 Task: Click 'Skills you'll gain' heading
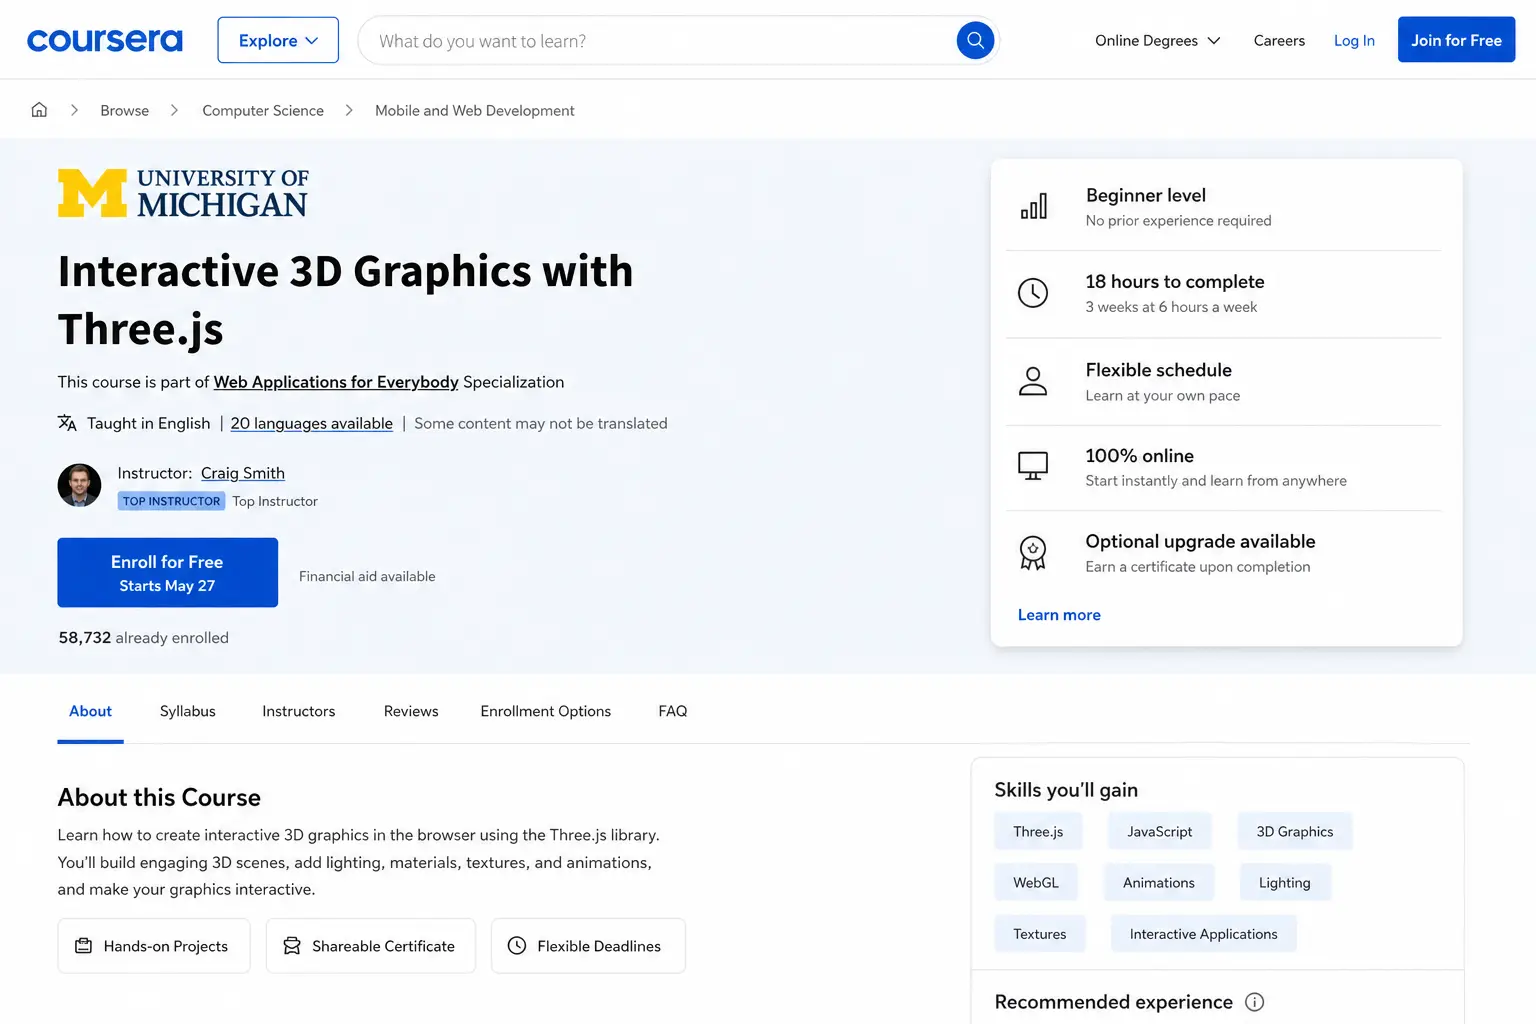click(x=1066, y=790)
